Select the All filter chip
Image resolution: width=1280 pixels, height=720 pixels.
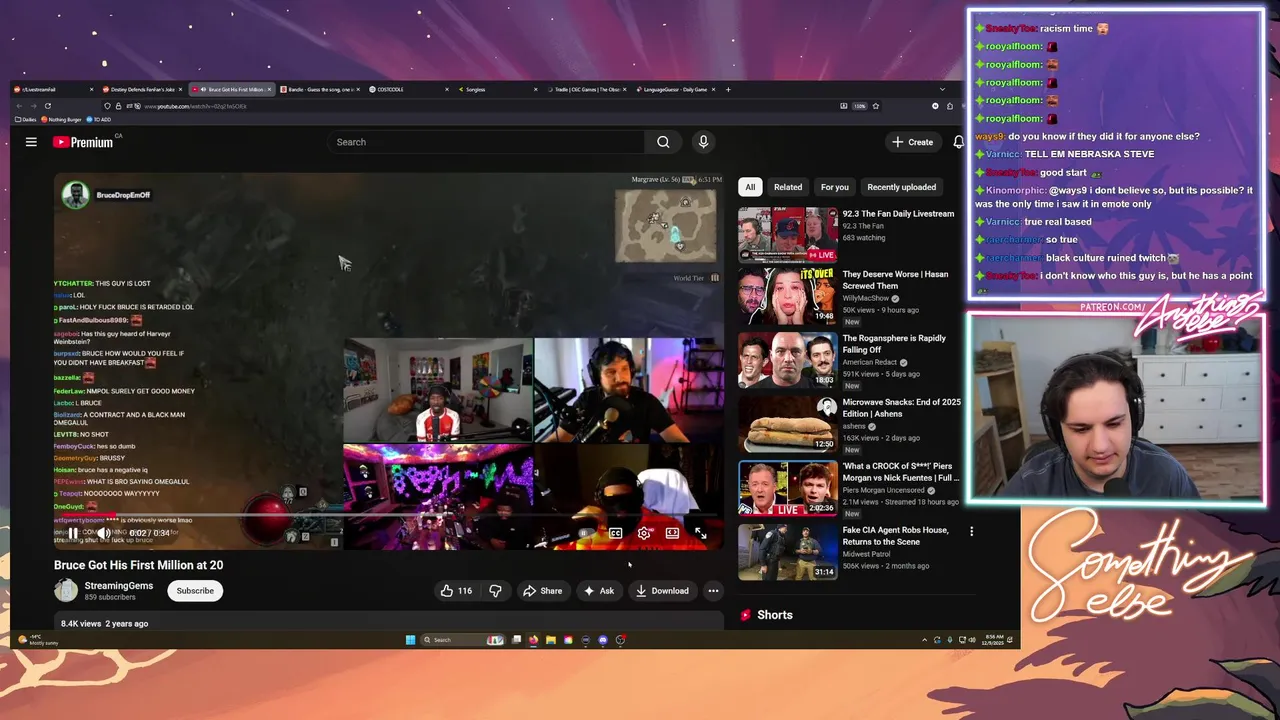750,187
